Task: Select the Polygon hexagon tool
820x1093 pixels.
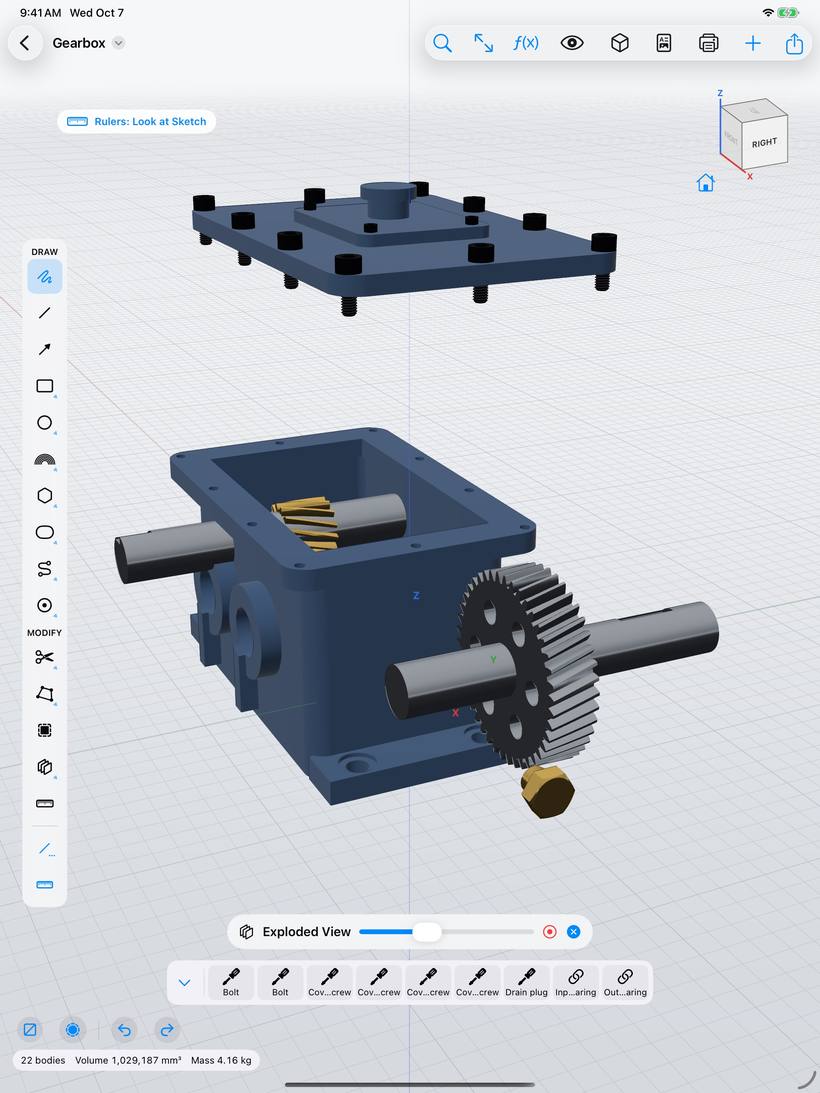Action: [x=45, y=496]
